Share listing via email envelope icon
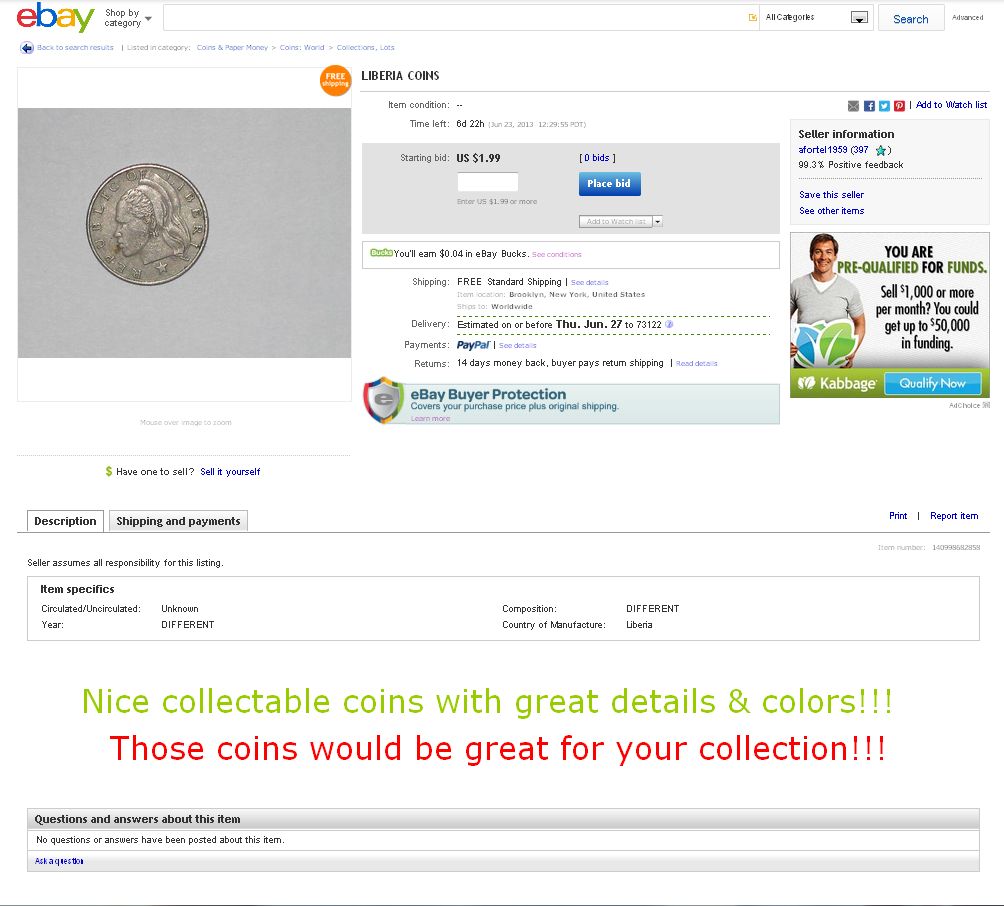 coord(853,106)
